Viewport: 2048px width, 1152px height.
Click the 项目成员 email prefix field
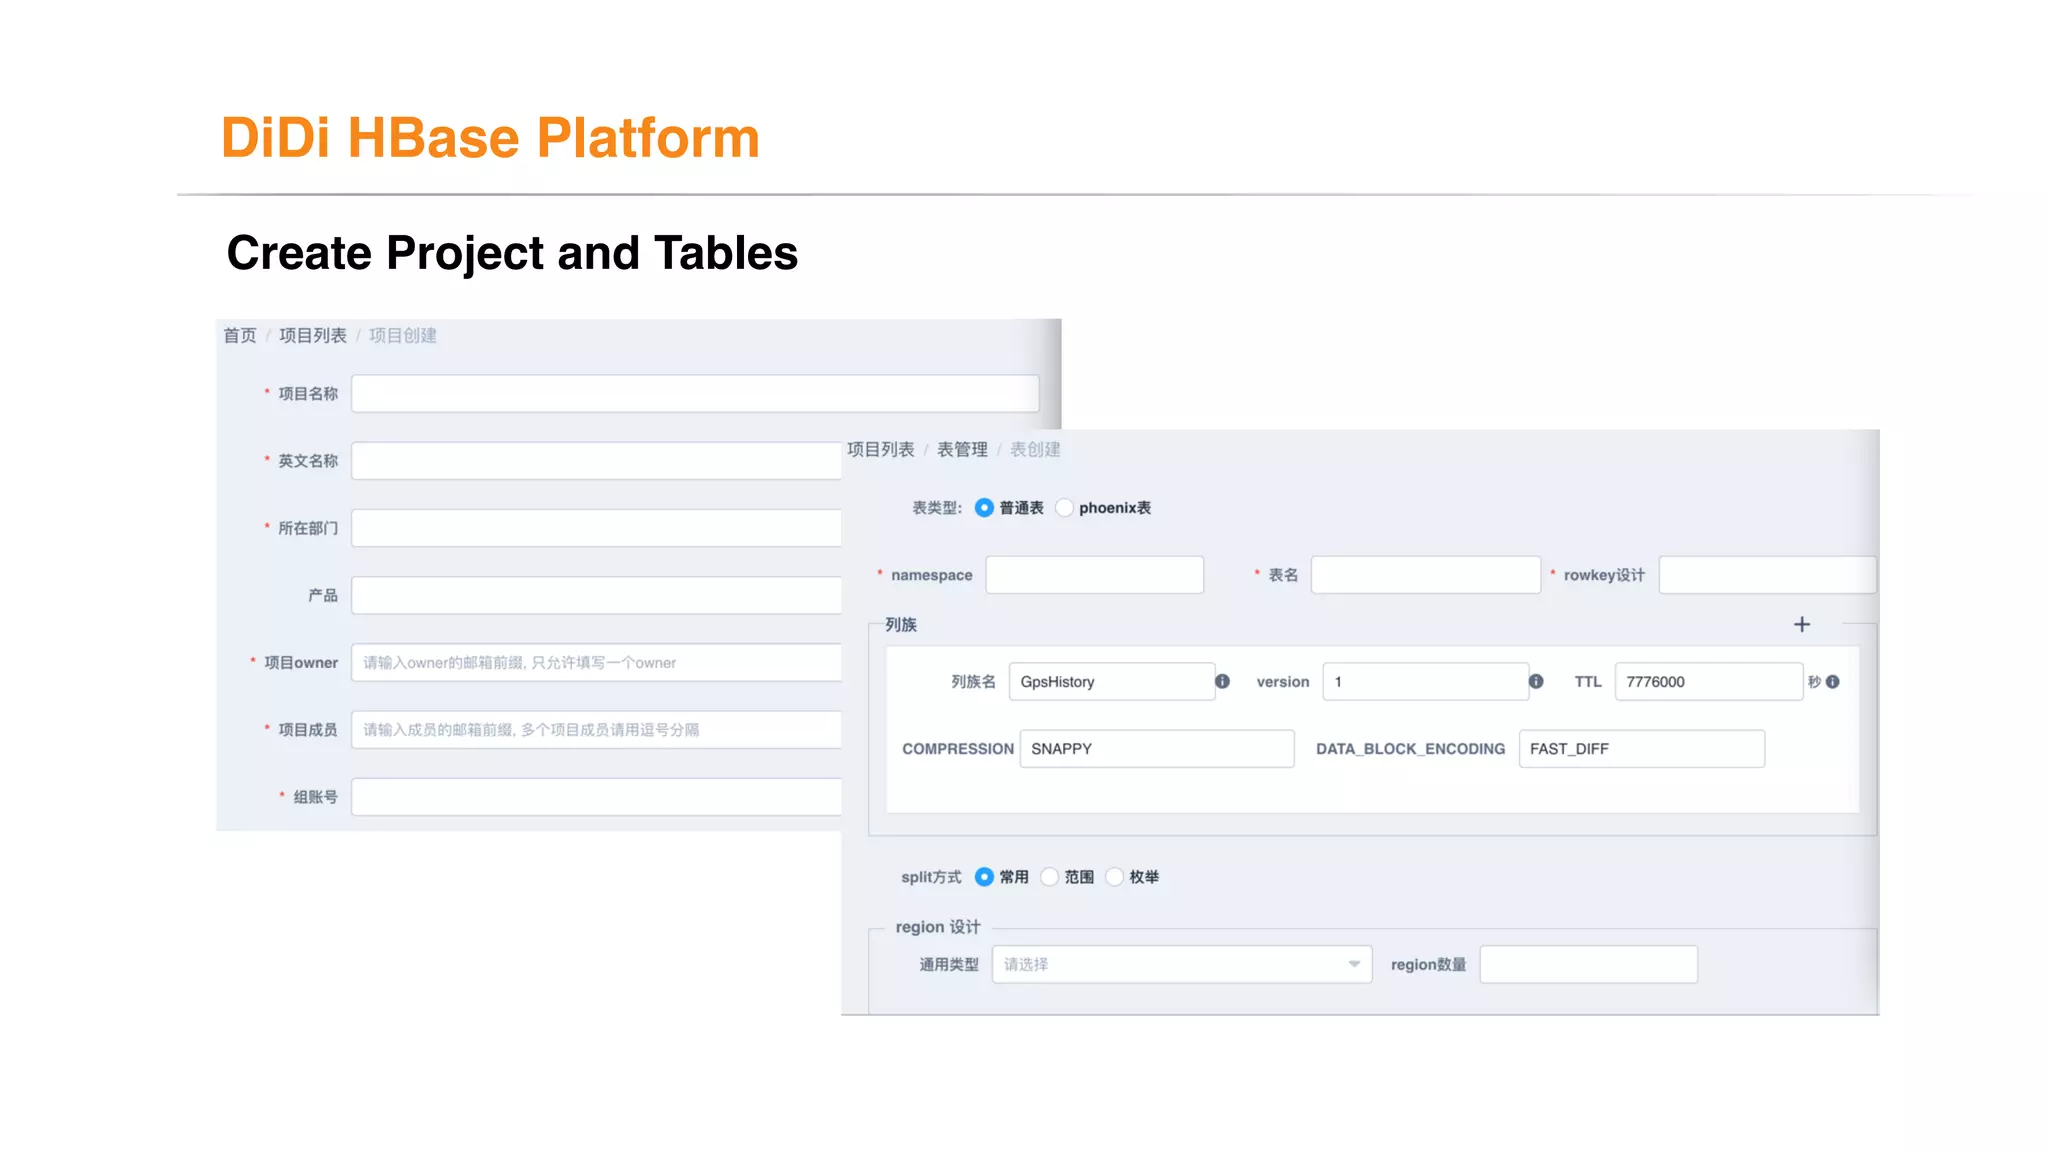(597, 730)
